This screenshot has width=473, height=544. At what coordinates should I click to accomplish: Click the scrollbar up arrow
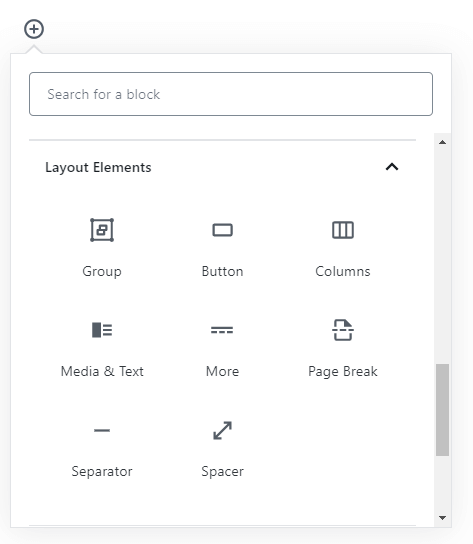(442, 142)
